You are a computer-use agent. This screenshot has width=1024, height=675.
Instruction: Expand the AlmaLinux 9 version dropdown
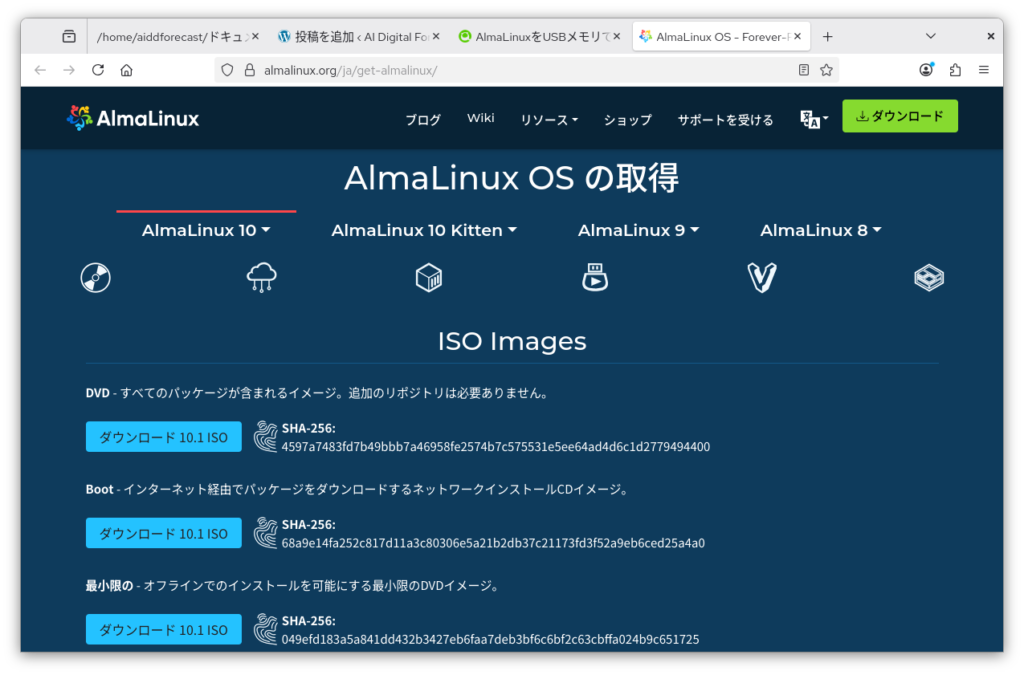[x=638, y=230]
